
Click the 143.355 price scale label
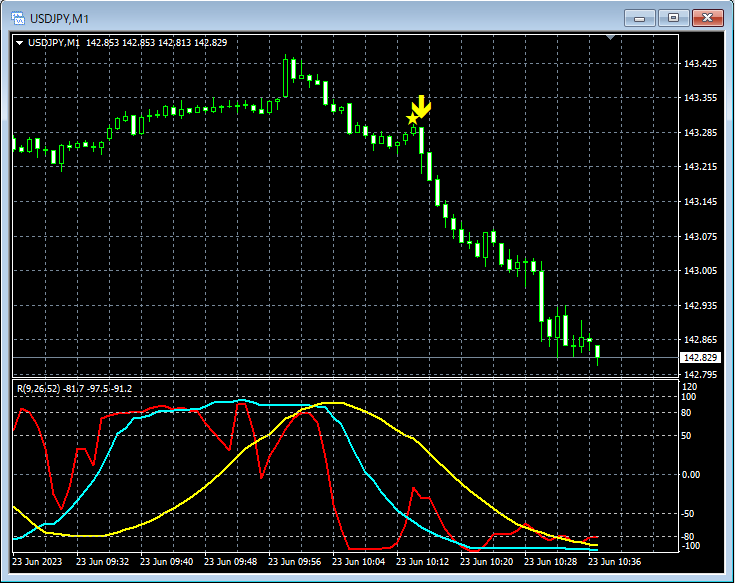(x=700, y=98)
